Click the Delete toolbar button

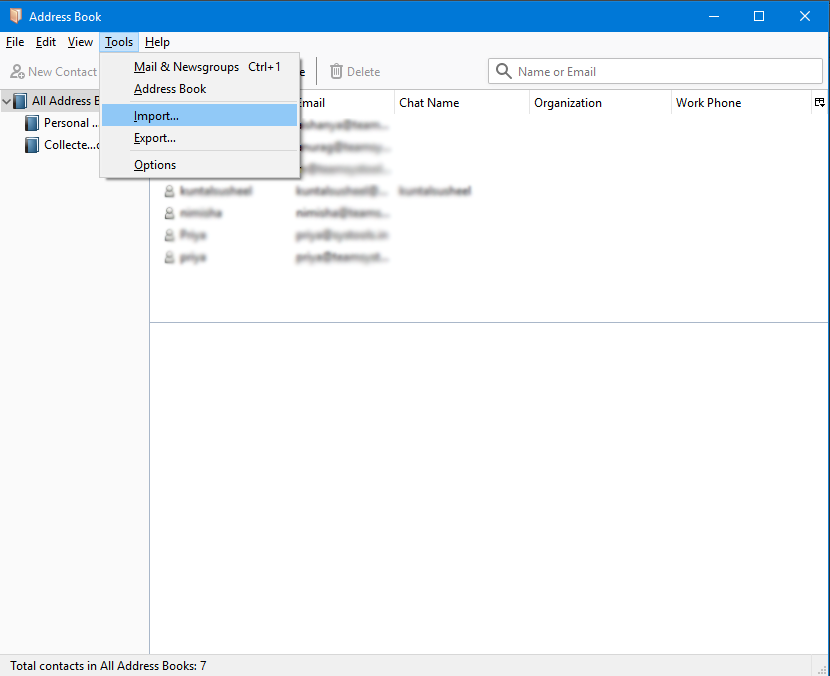point(355,71)
